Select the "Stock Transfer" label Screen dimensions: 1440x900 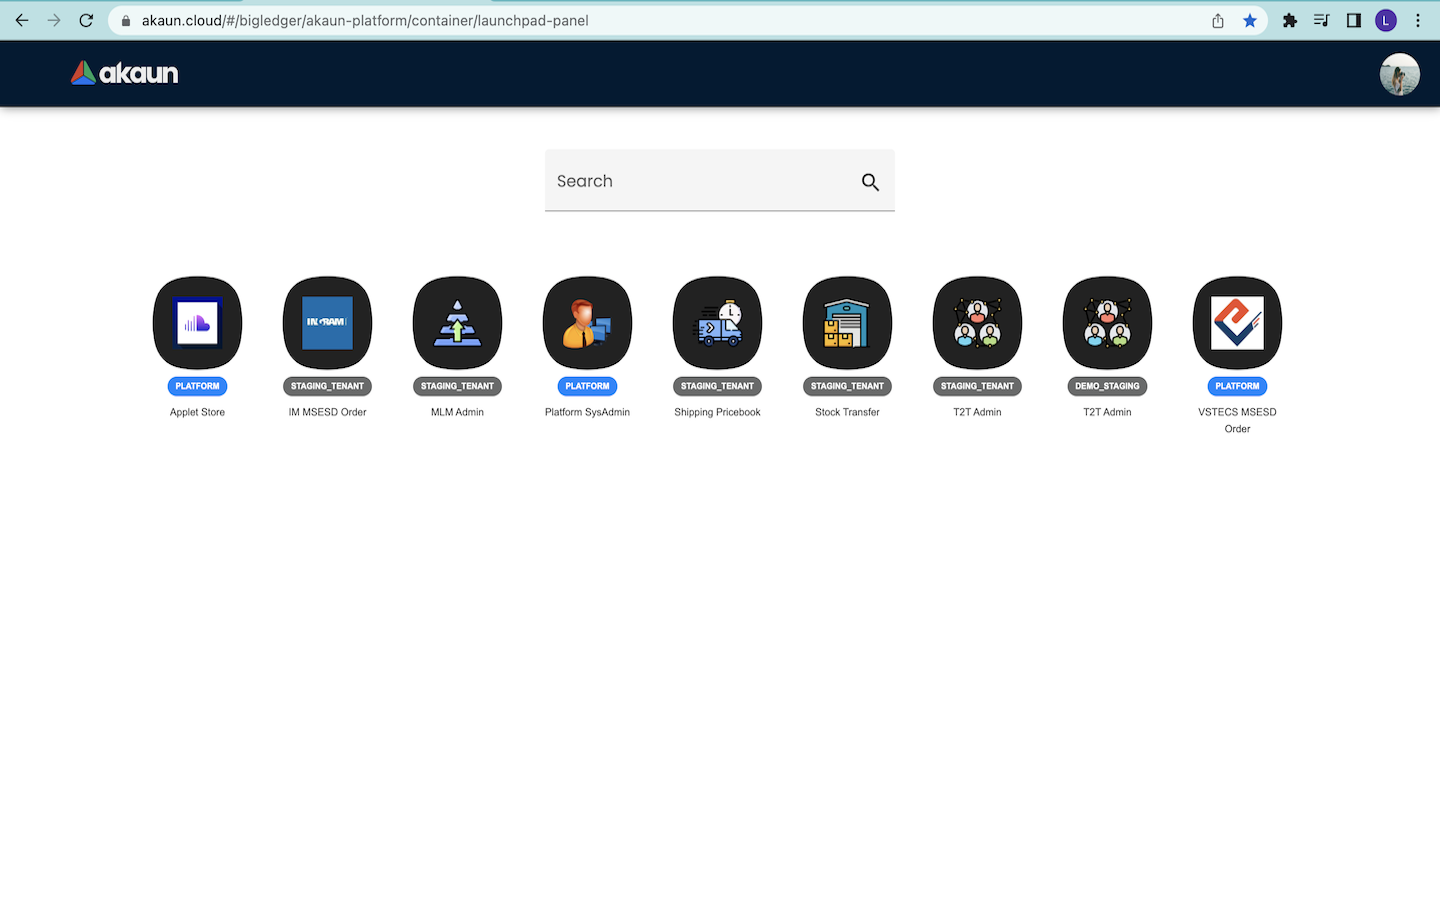[x=847, y=412]
